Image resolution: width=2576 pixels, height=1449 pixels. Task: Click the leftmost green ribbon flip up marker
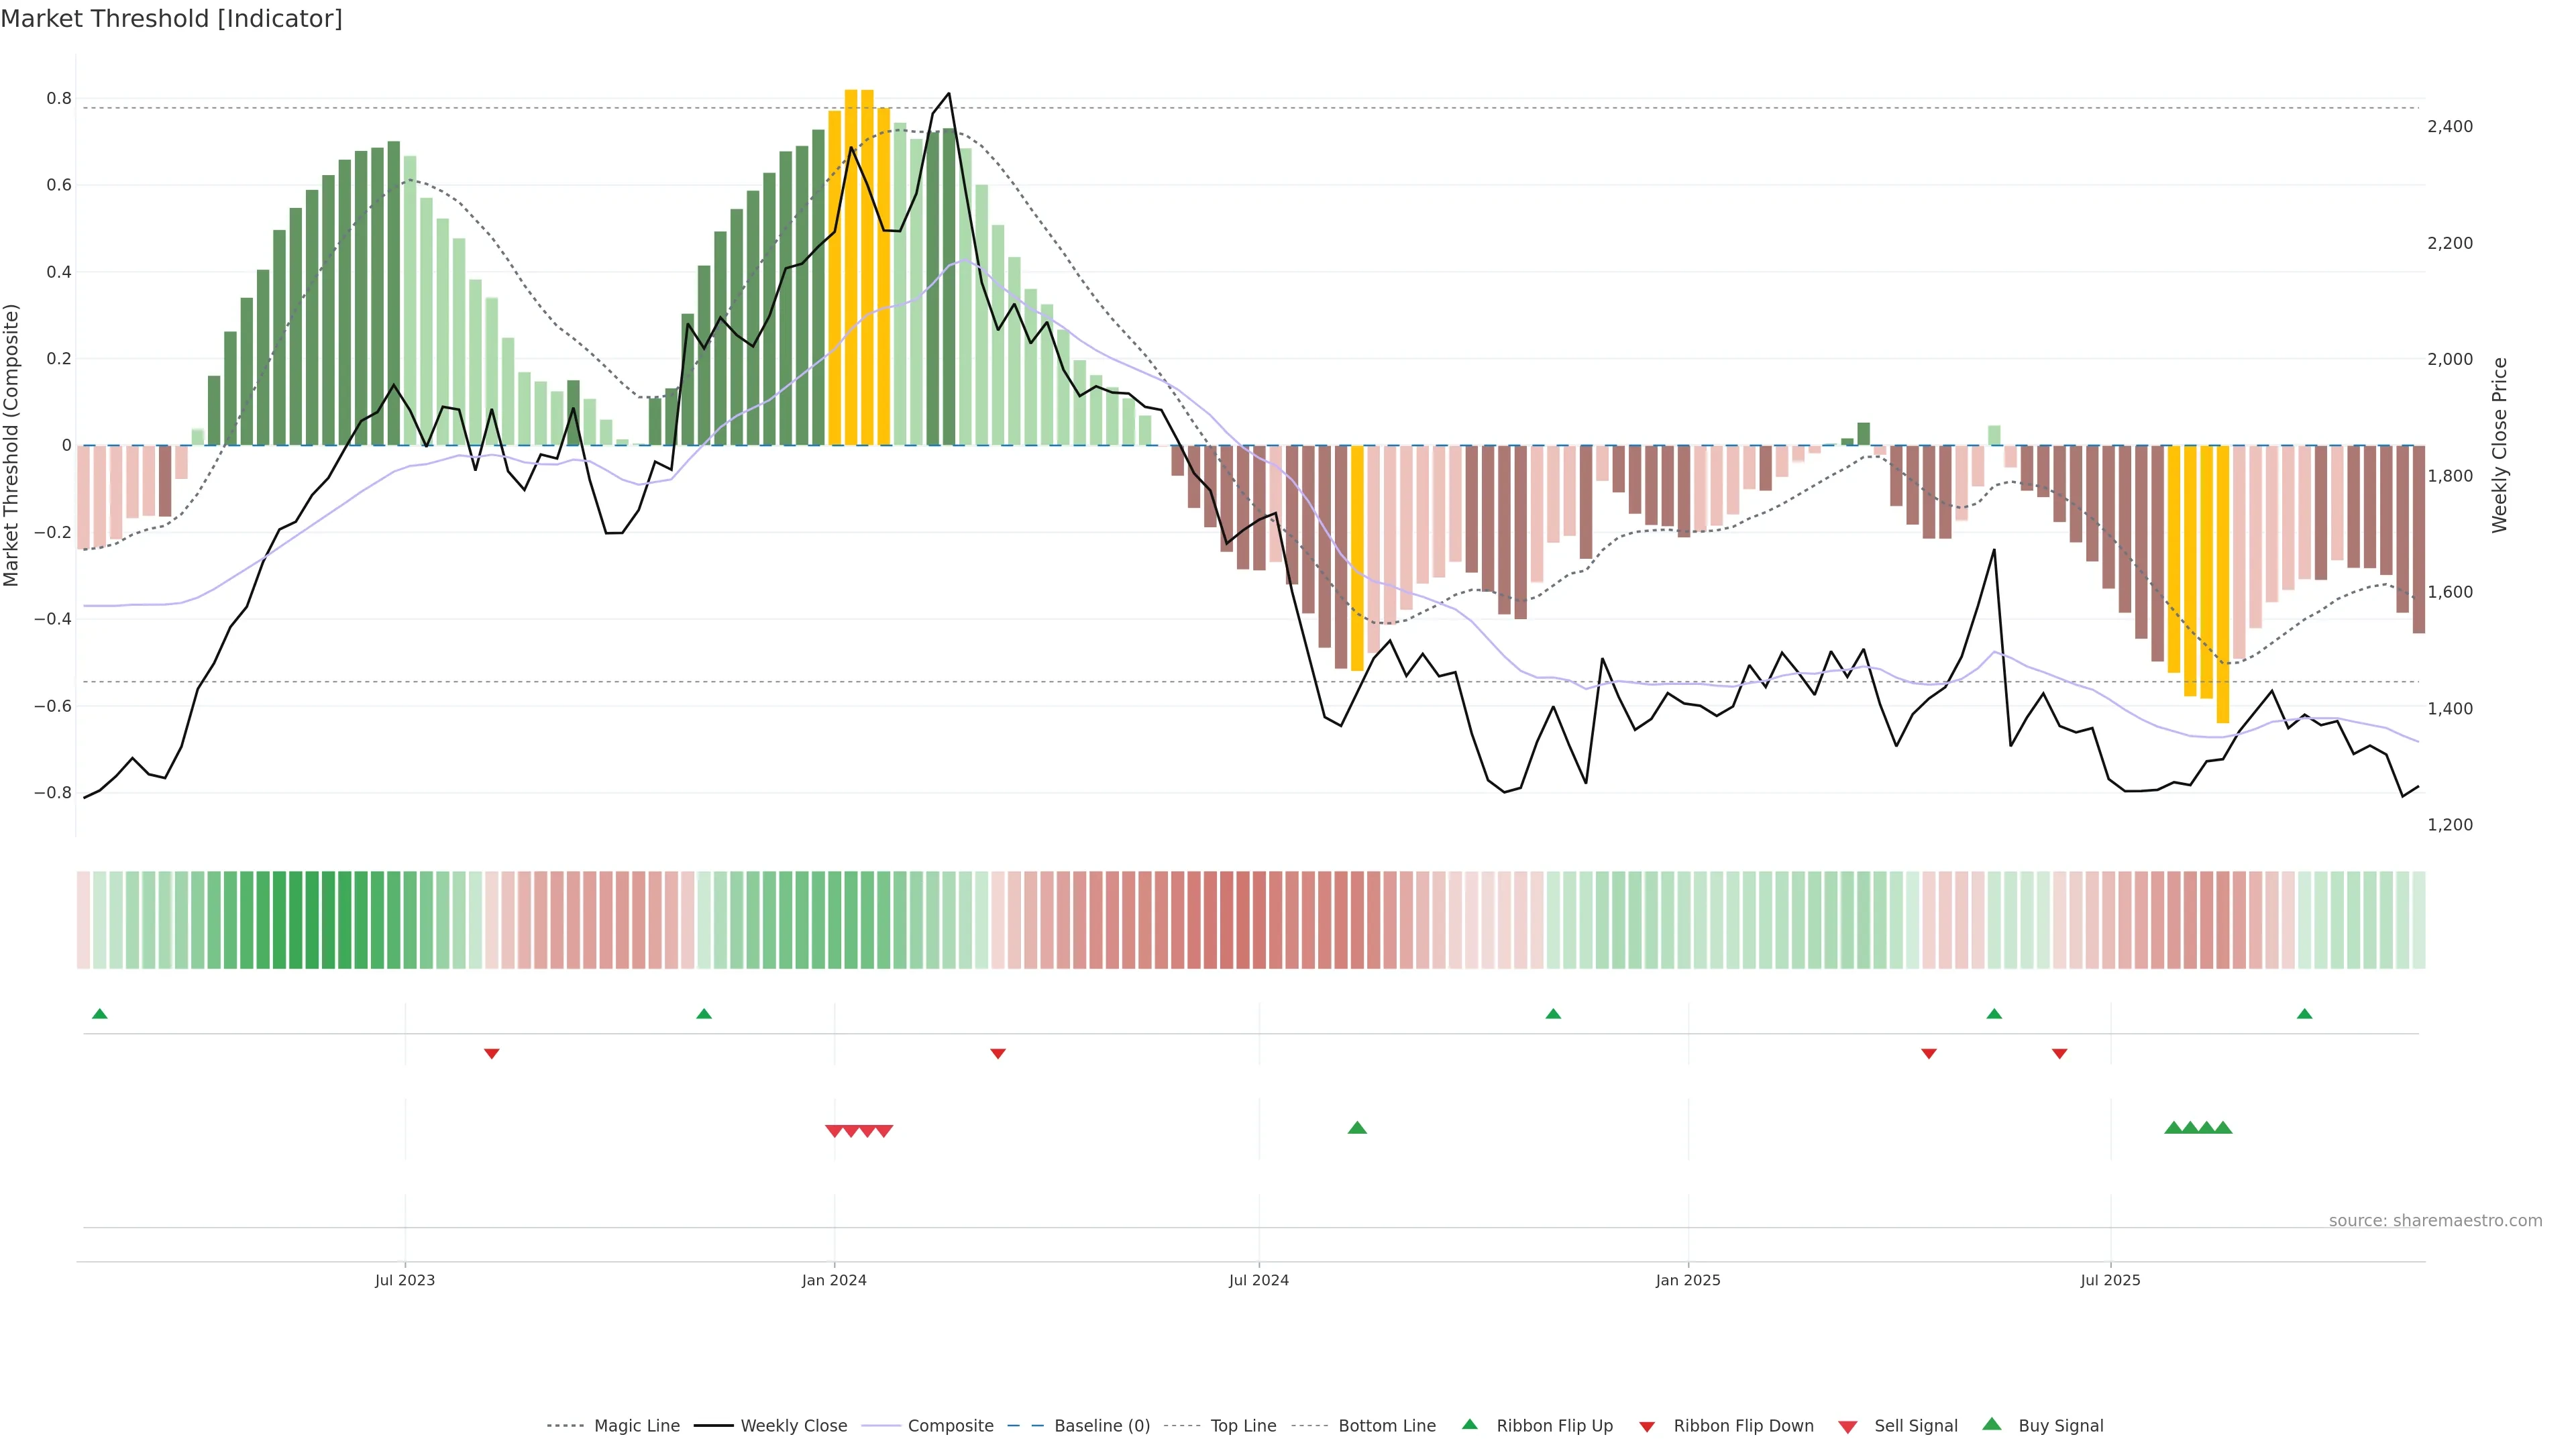tap(99, 1014)
